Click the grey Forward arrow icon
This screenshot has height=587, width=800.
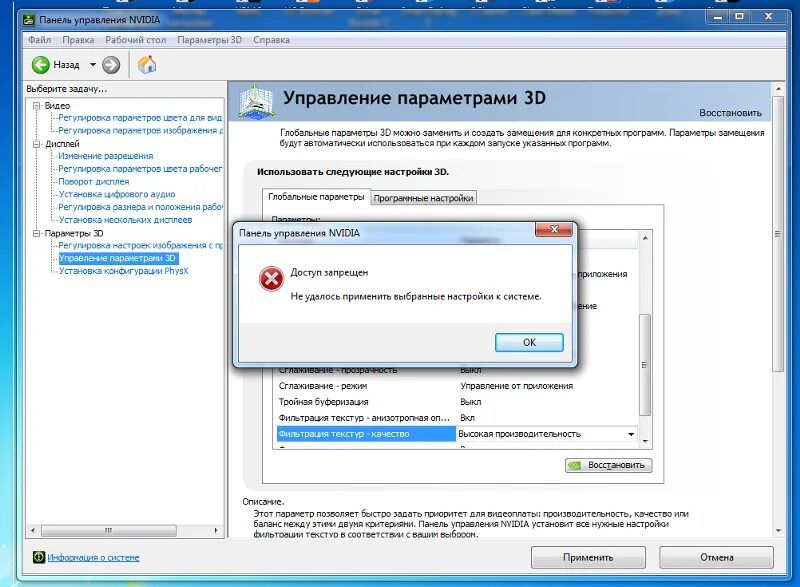[x=111, y=65]
